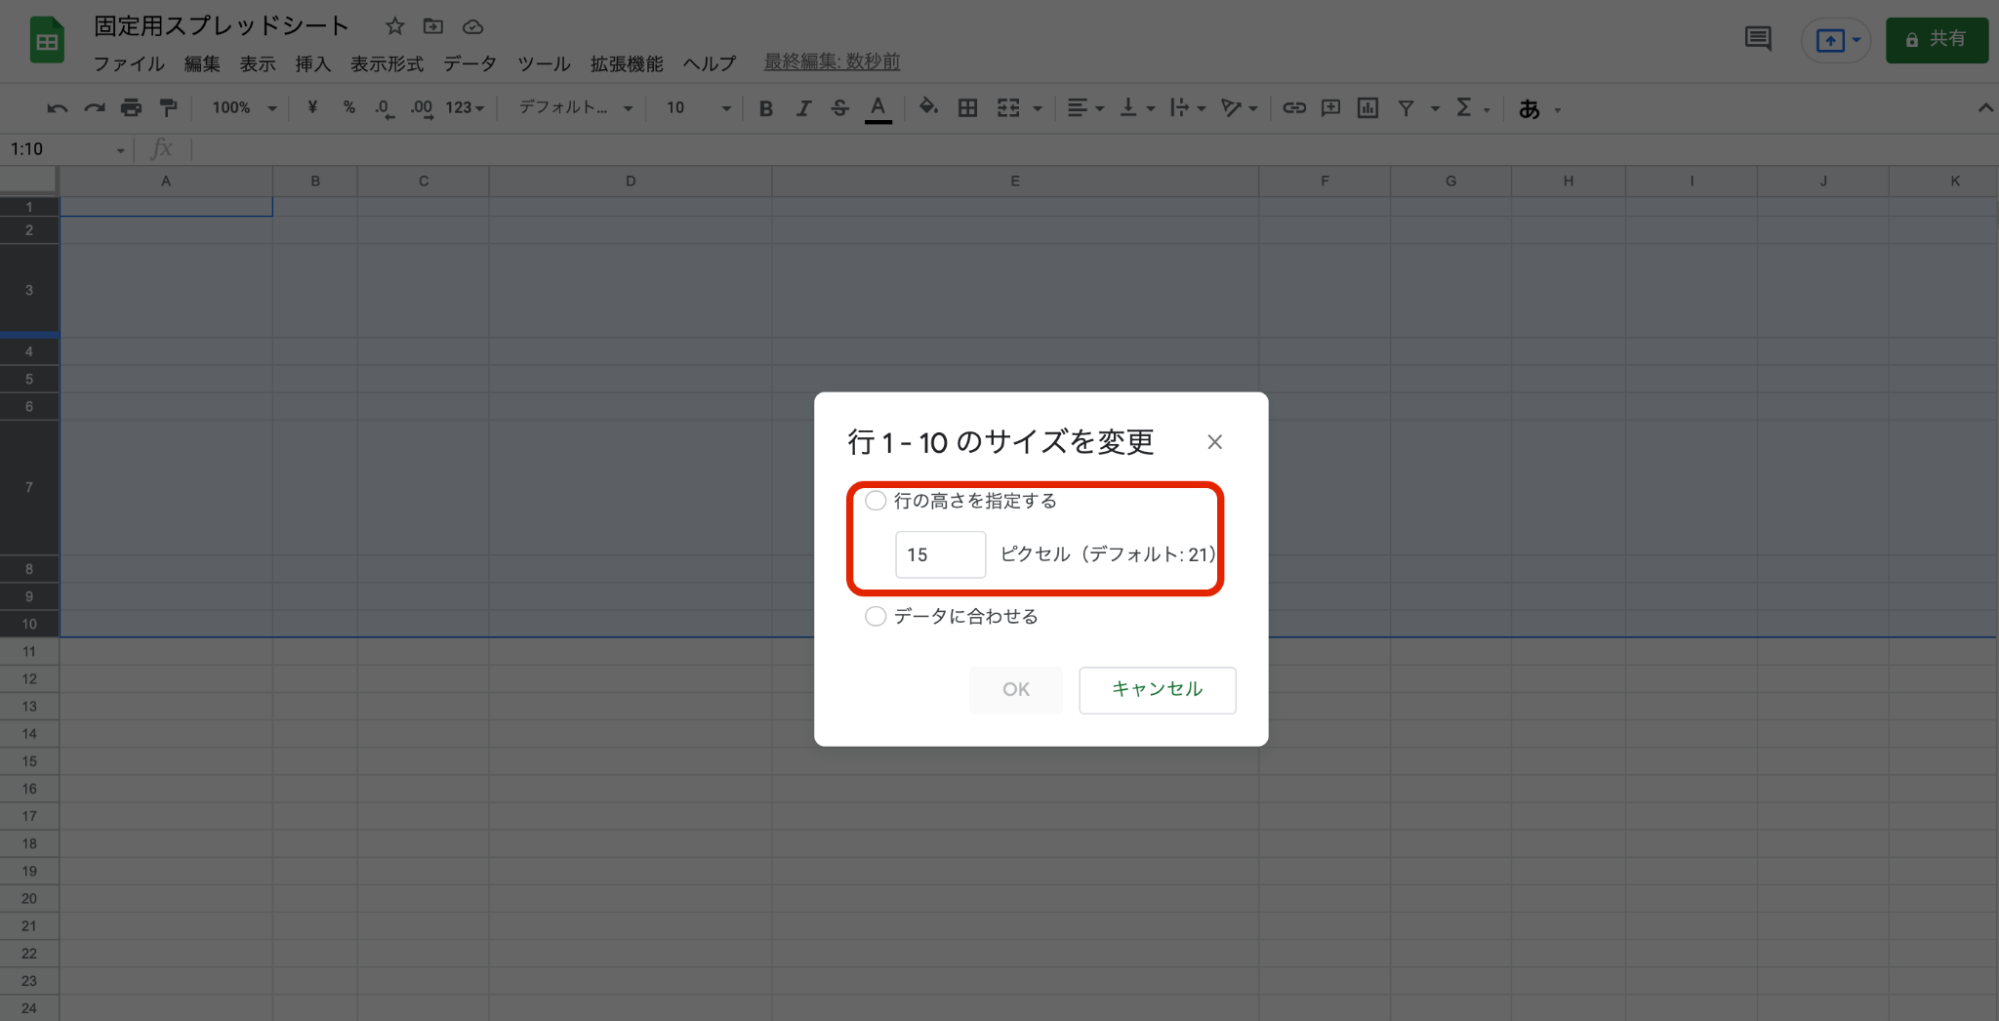Viewport: 1999px width, 1021px height.
Task: Open the text color picker
Action: pos(878,108)
